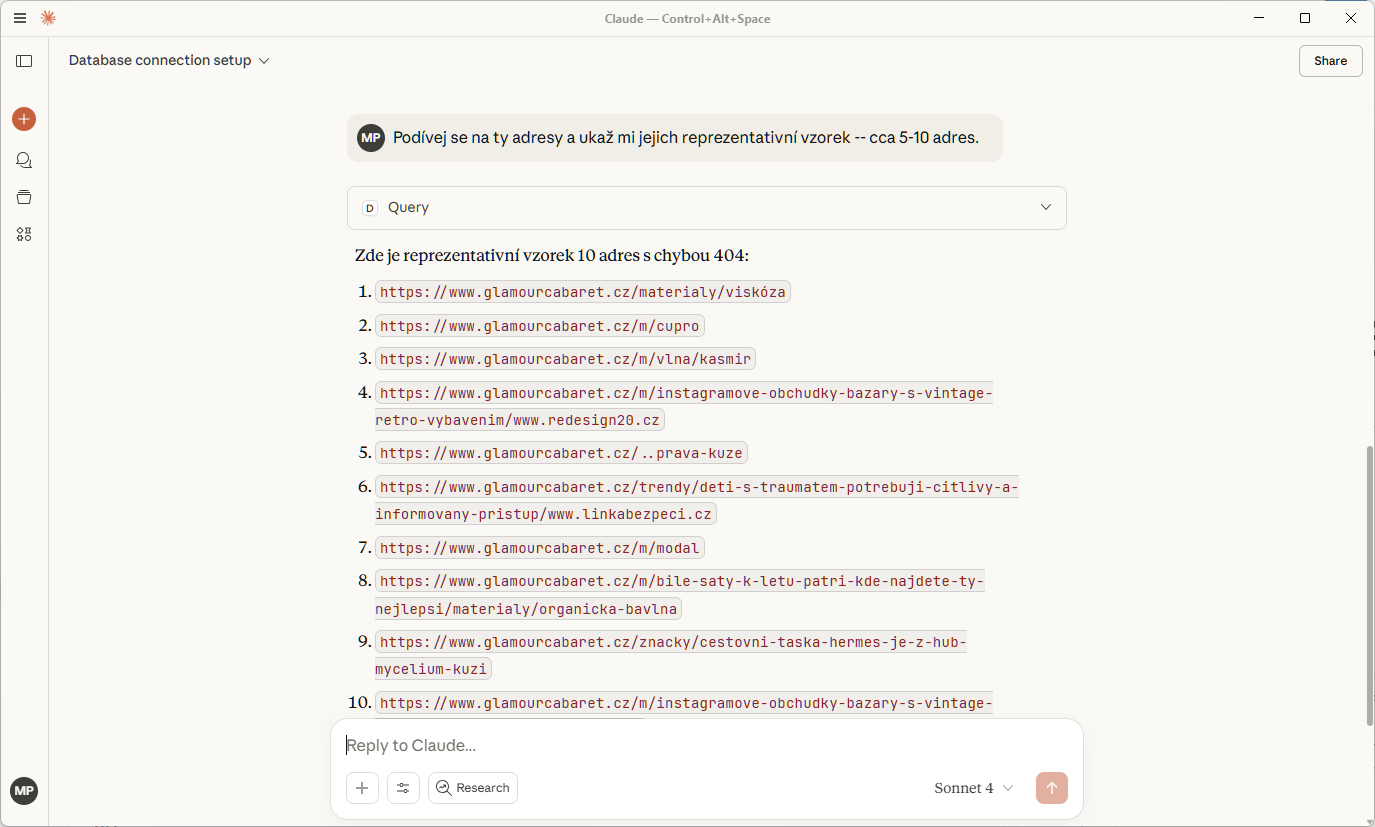
Task: Open the hamburger menu in title bar
Action: coord(20,18)
